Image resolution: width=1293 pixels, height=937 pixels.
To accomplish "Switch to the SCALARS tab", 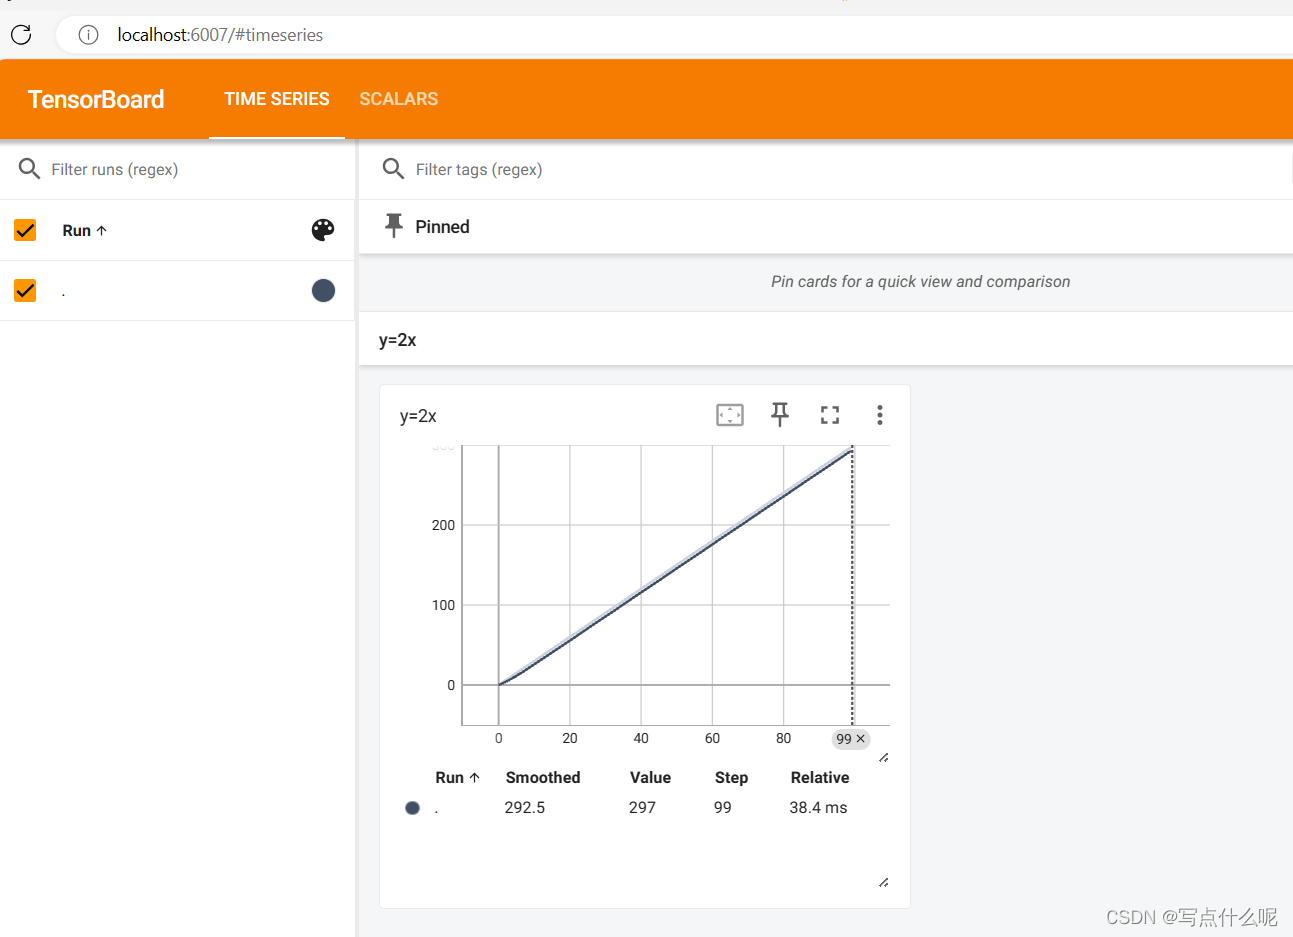I will tap(399, 99).
